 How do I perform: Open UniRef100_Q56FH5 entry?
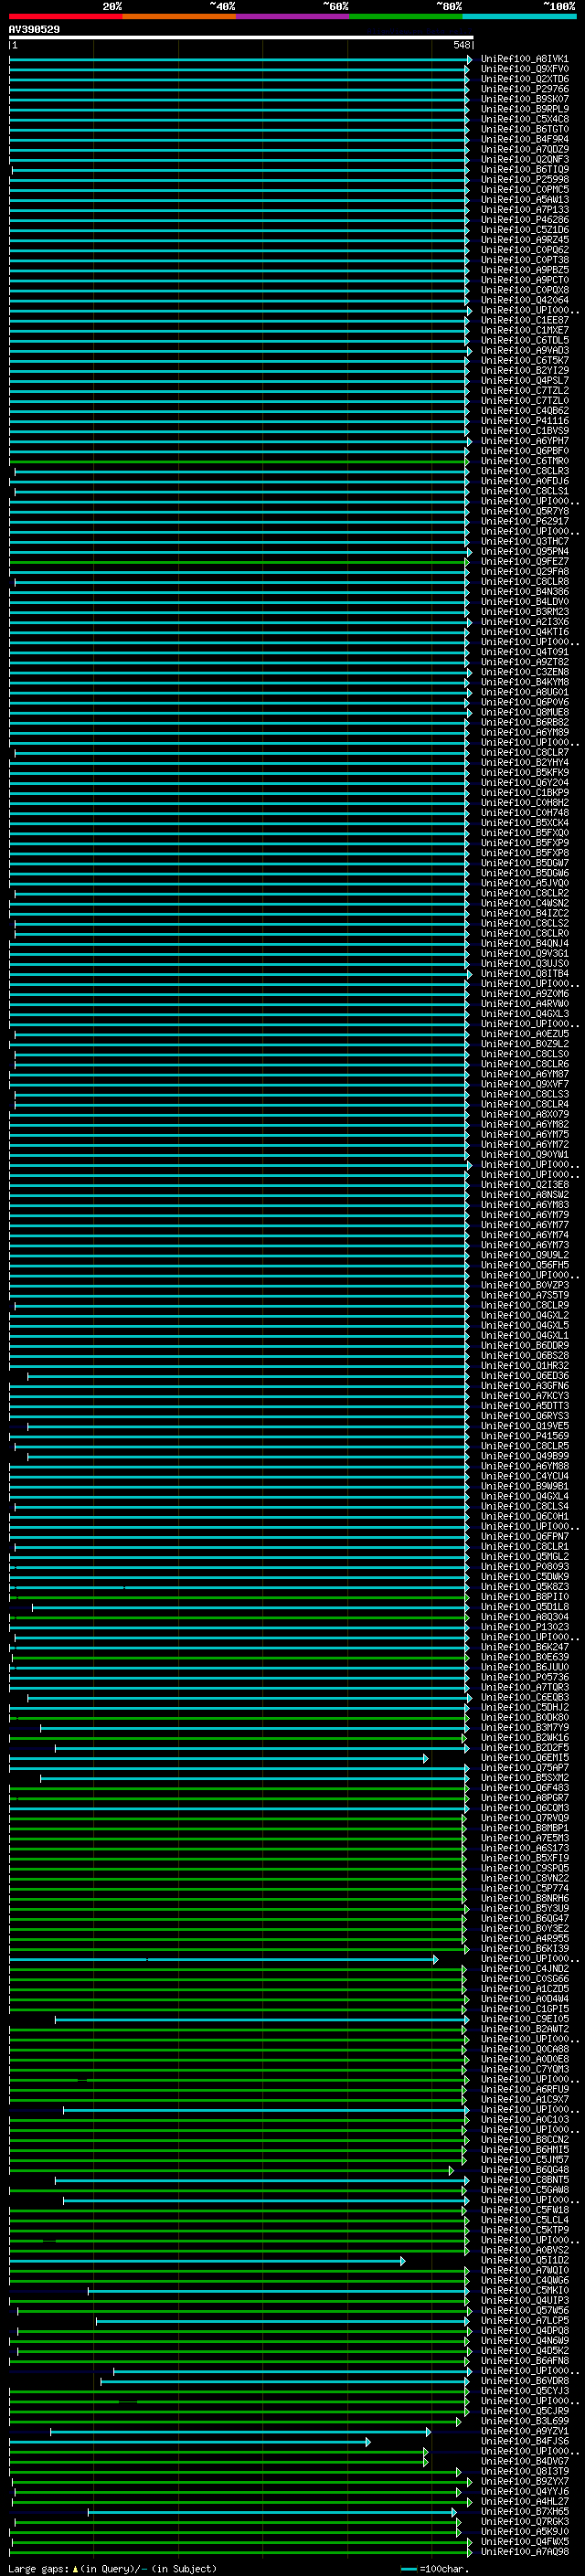pyautogui.click(x=524, y=1265)
